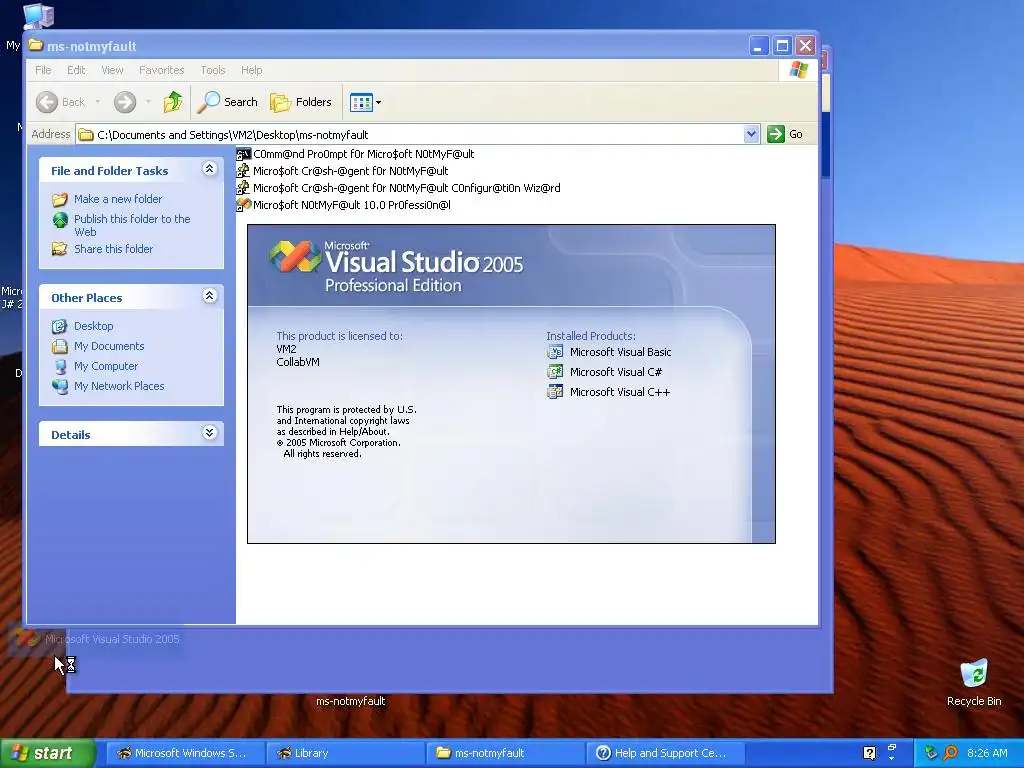1024x768 pixels.
Task: Click the Make a new folder icon
Action: (x=60, y=199)
